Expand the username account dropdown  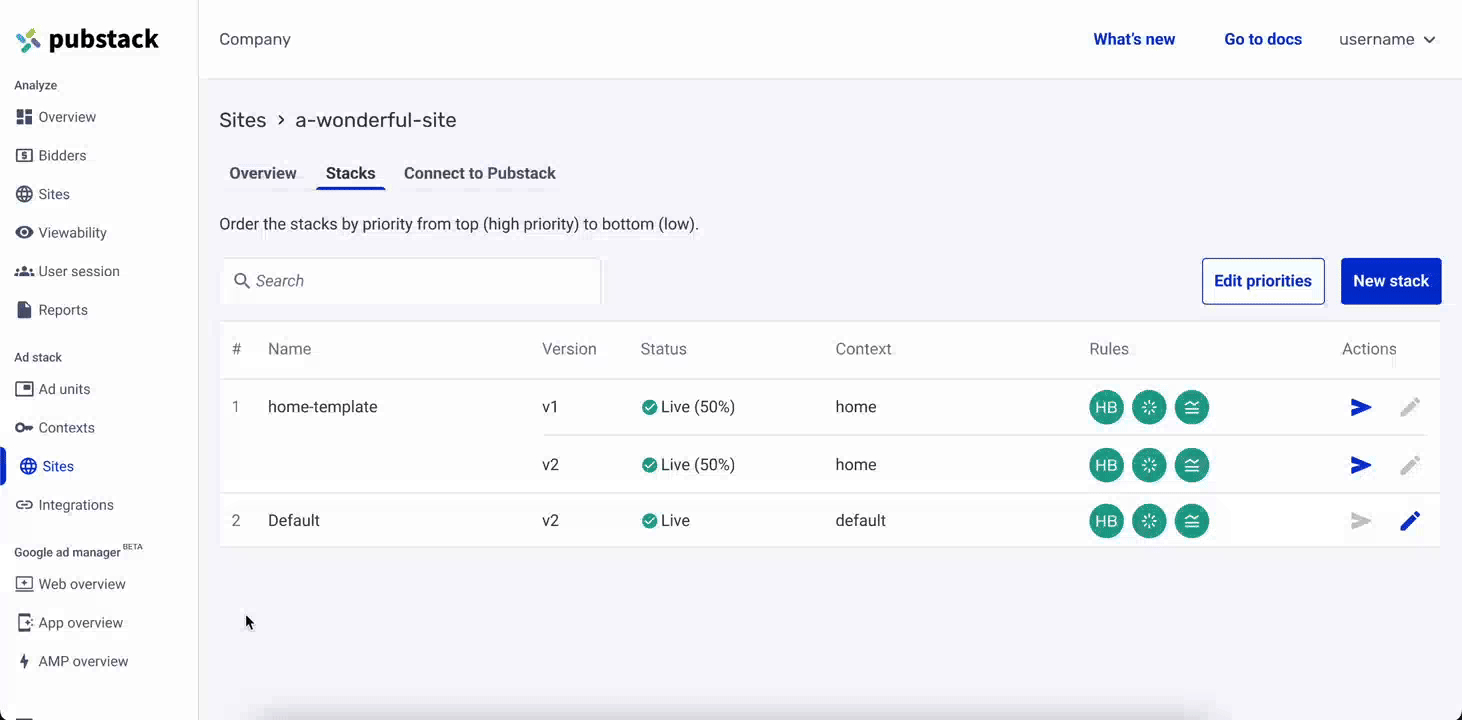[1387, 40]
